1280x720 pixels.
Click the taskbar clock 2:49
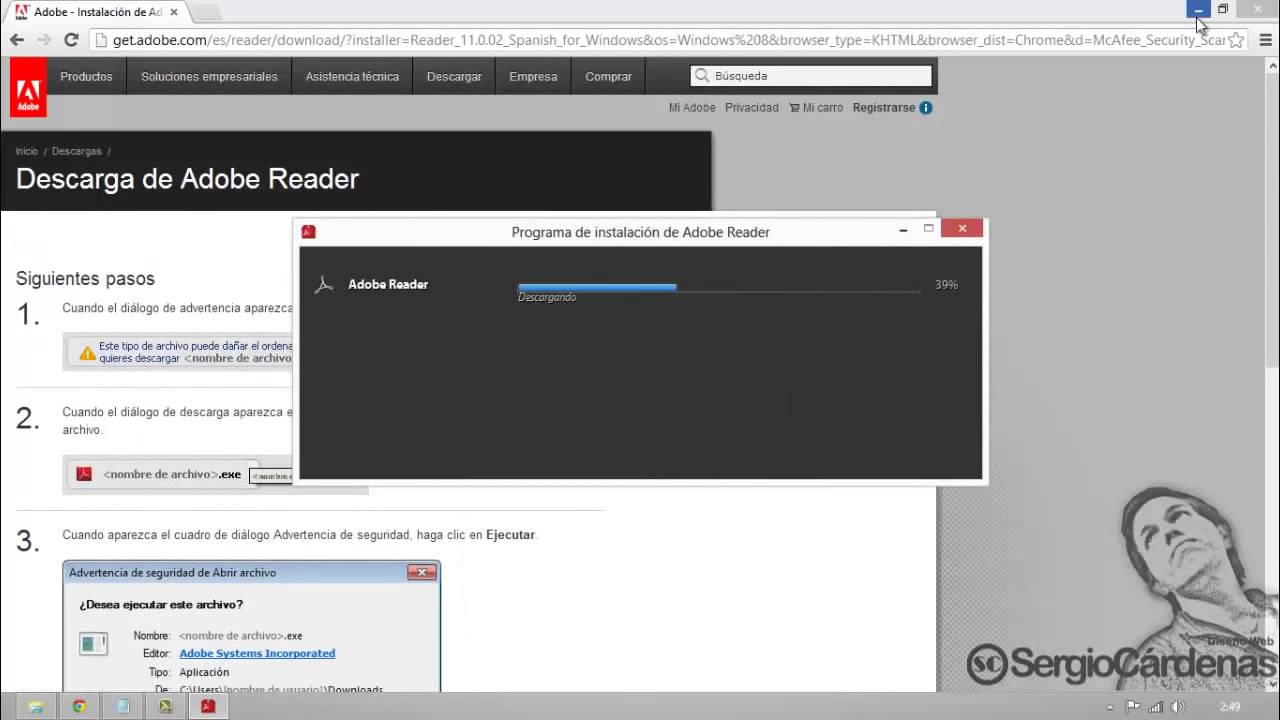(x=1230, y=707)
